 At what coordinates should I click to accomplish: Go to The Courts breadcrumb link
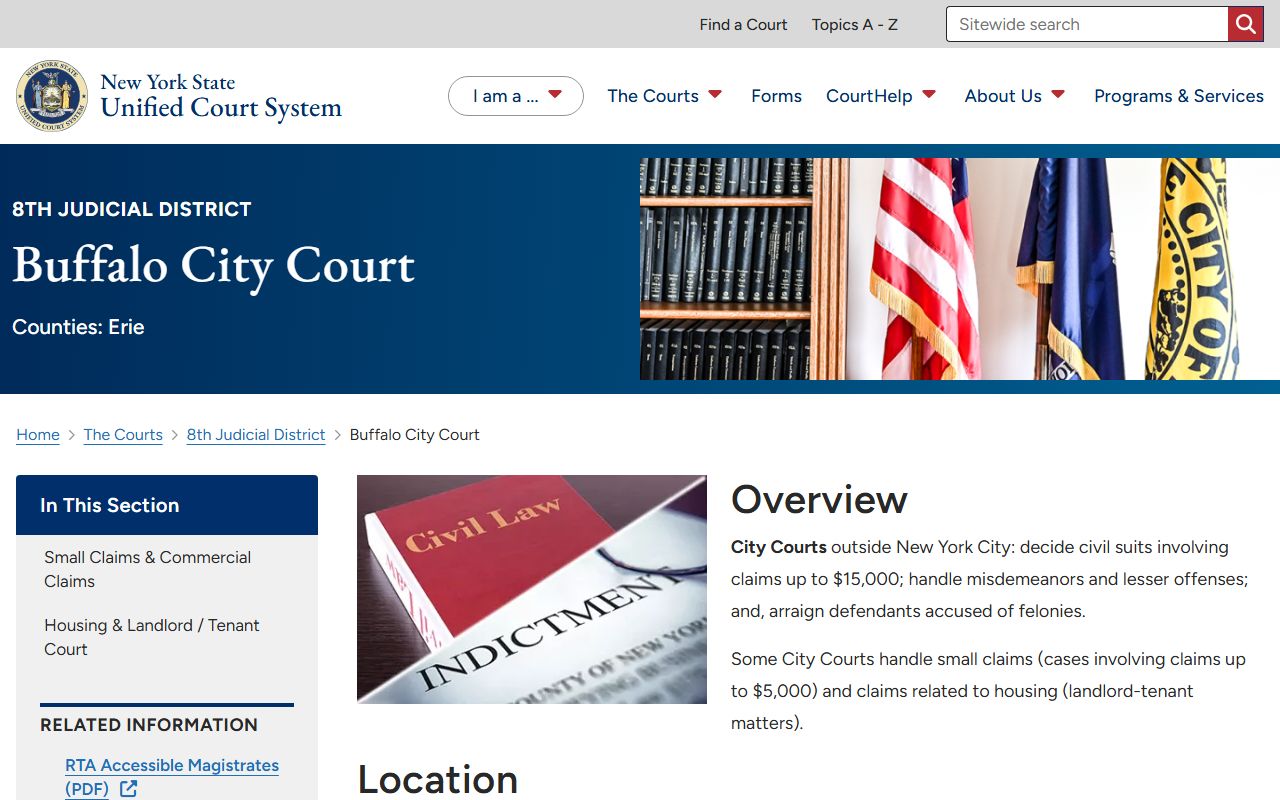click(x=123, y=435)
